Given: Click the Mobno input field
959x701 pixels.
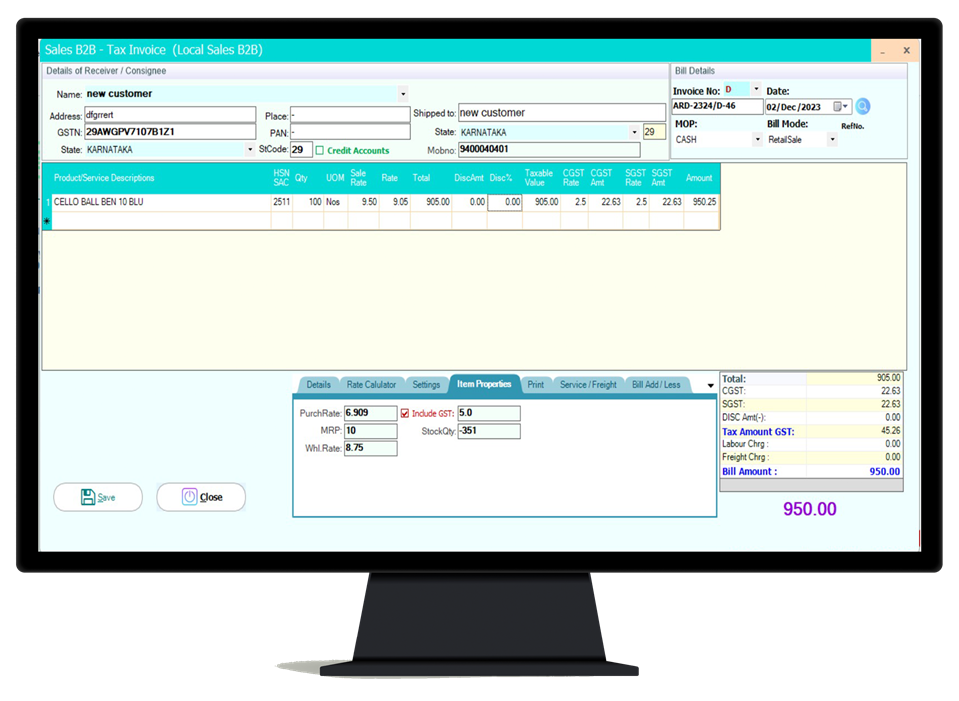Looking at the screenshot, I should (548, 150).
